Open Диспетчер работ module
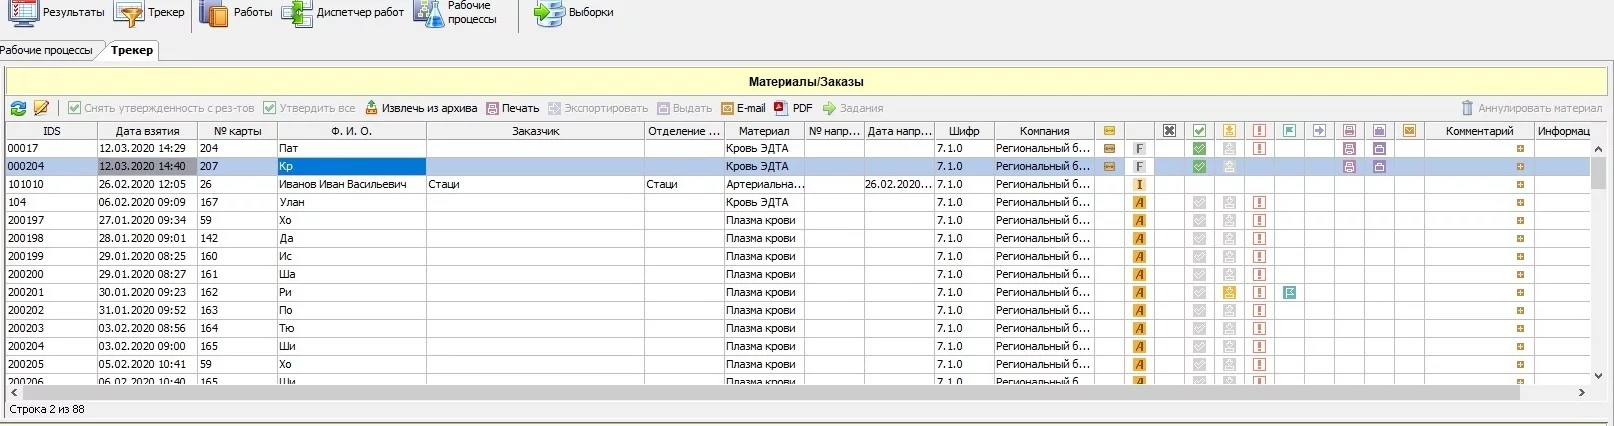Image resolution: width=1614 pixels, height=426 pixels. [344, 13]
